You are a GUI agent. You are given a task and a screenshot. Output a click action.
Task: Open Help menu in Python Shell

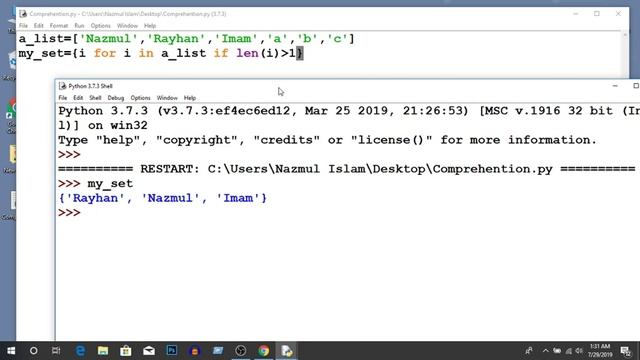(x=190, y=98)
